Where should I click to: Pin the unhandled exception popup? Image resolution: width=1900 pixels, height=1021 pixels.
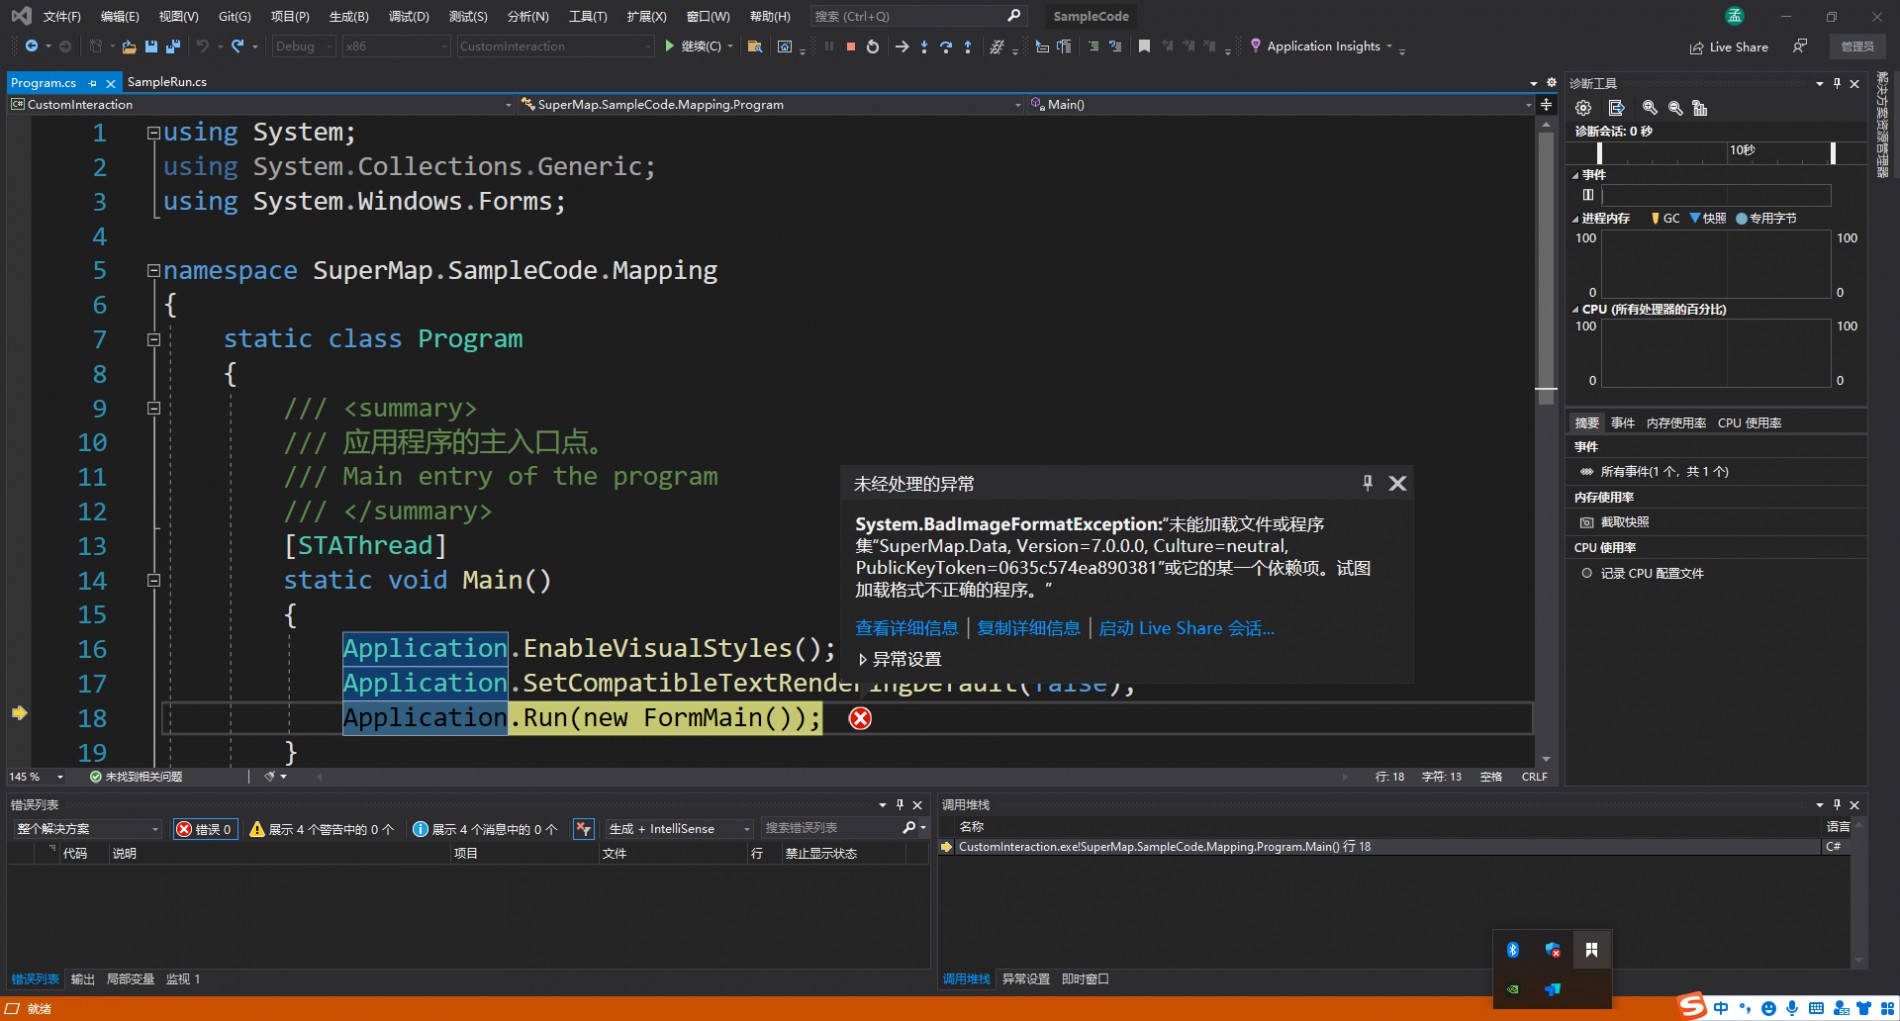[x=1367, y=483]
